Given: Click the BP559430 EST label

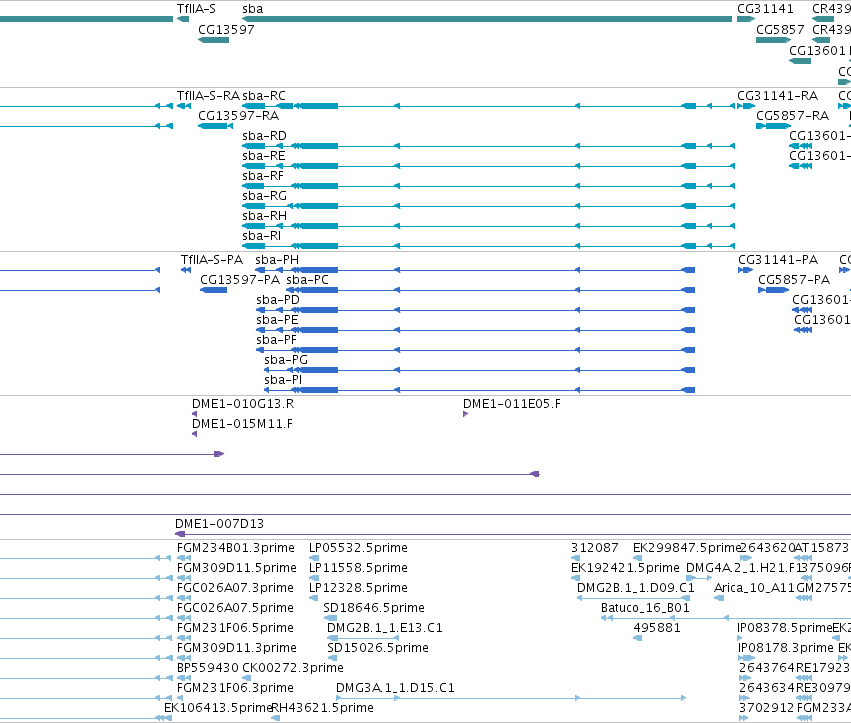Looking at the screenshot, I should pyautogui.click(x=207, y=668).
